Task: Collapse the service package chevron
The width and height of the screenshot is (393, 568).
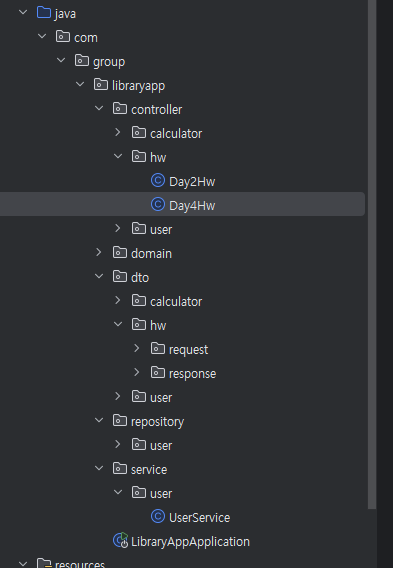Action: pos(99,468)
